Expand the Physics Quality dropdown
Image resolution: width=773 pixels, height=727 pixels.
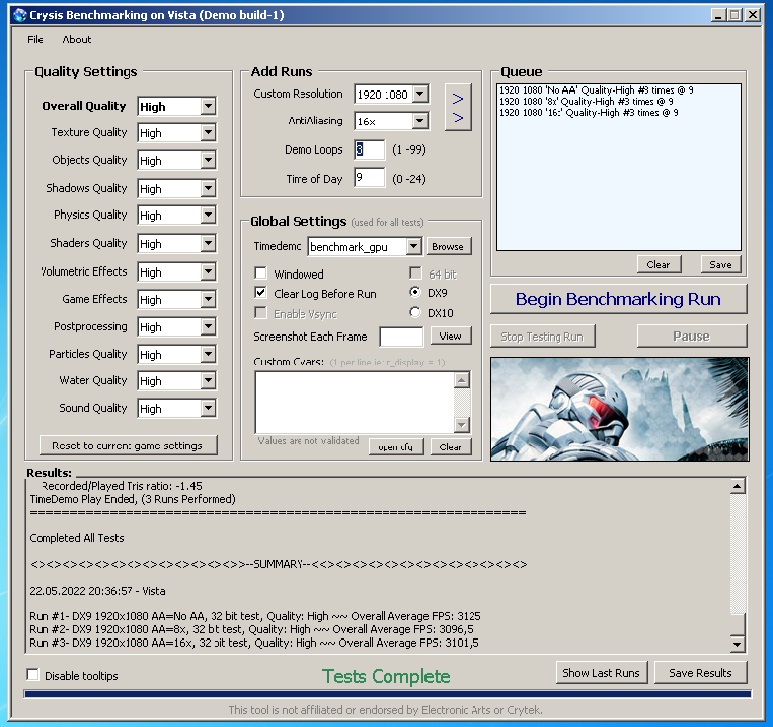pos(209,215)
